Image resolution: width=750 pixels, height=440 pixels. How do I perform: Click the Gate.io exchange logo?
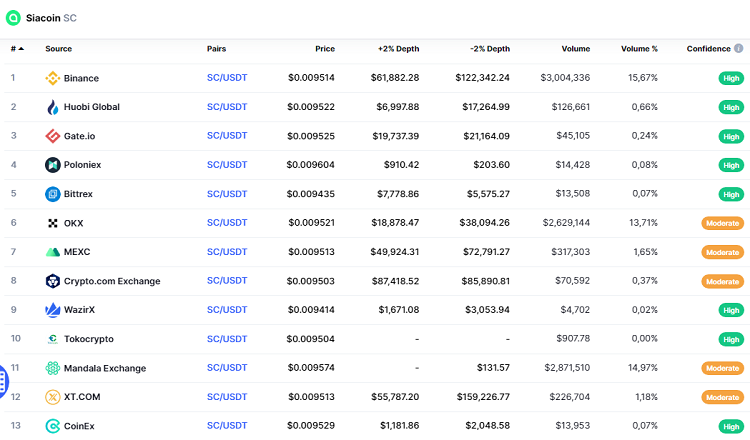53,136
